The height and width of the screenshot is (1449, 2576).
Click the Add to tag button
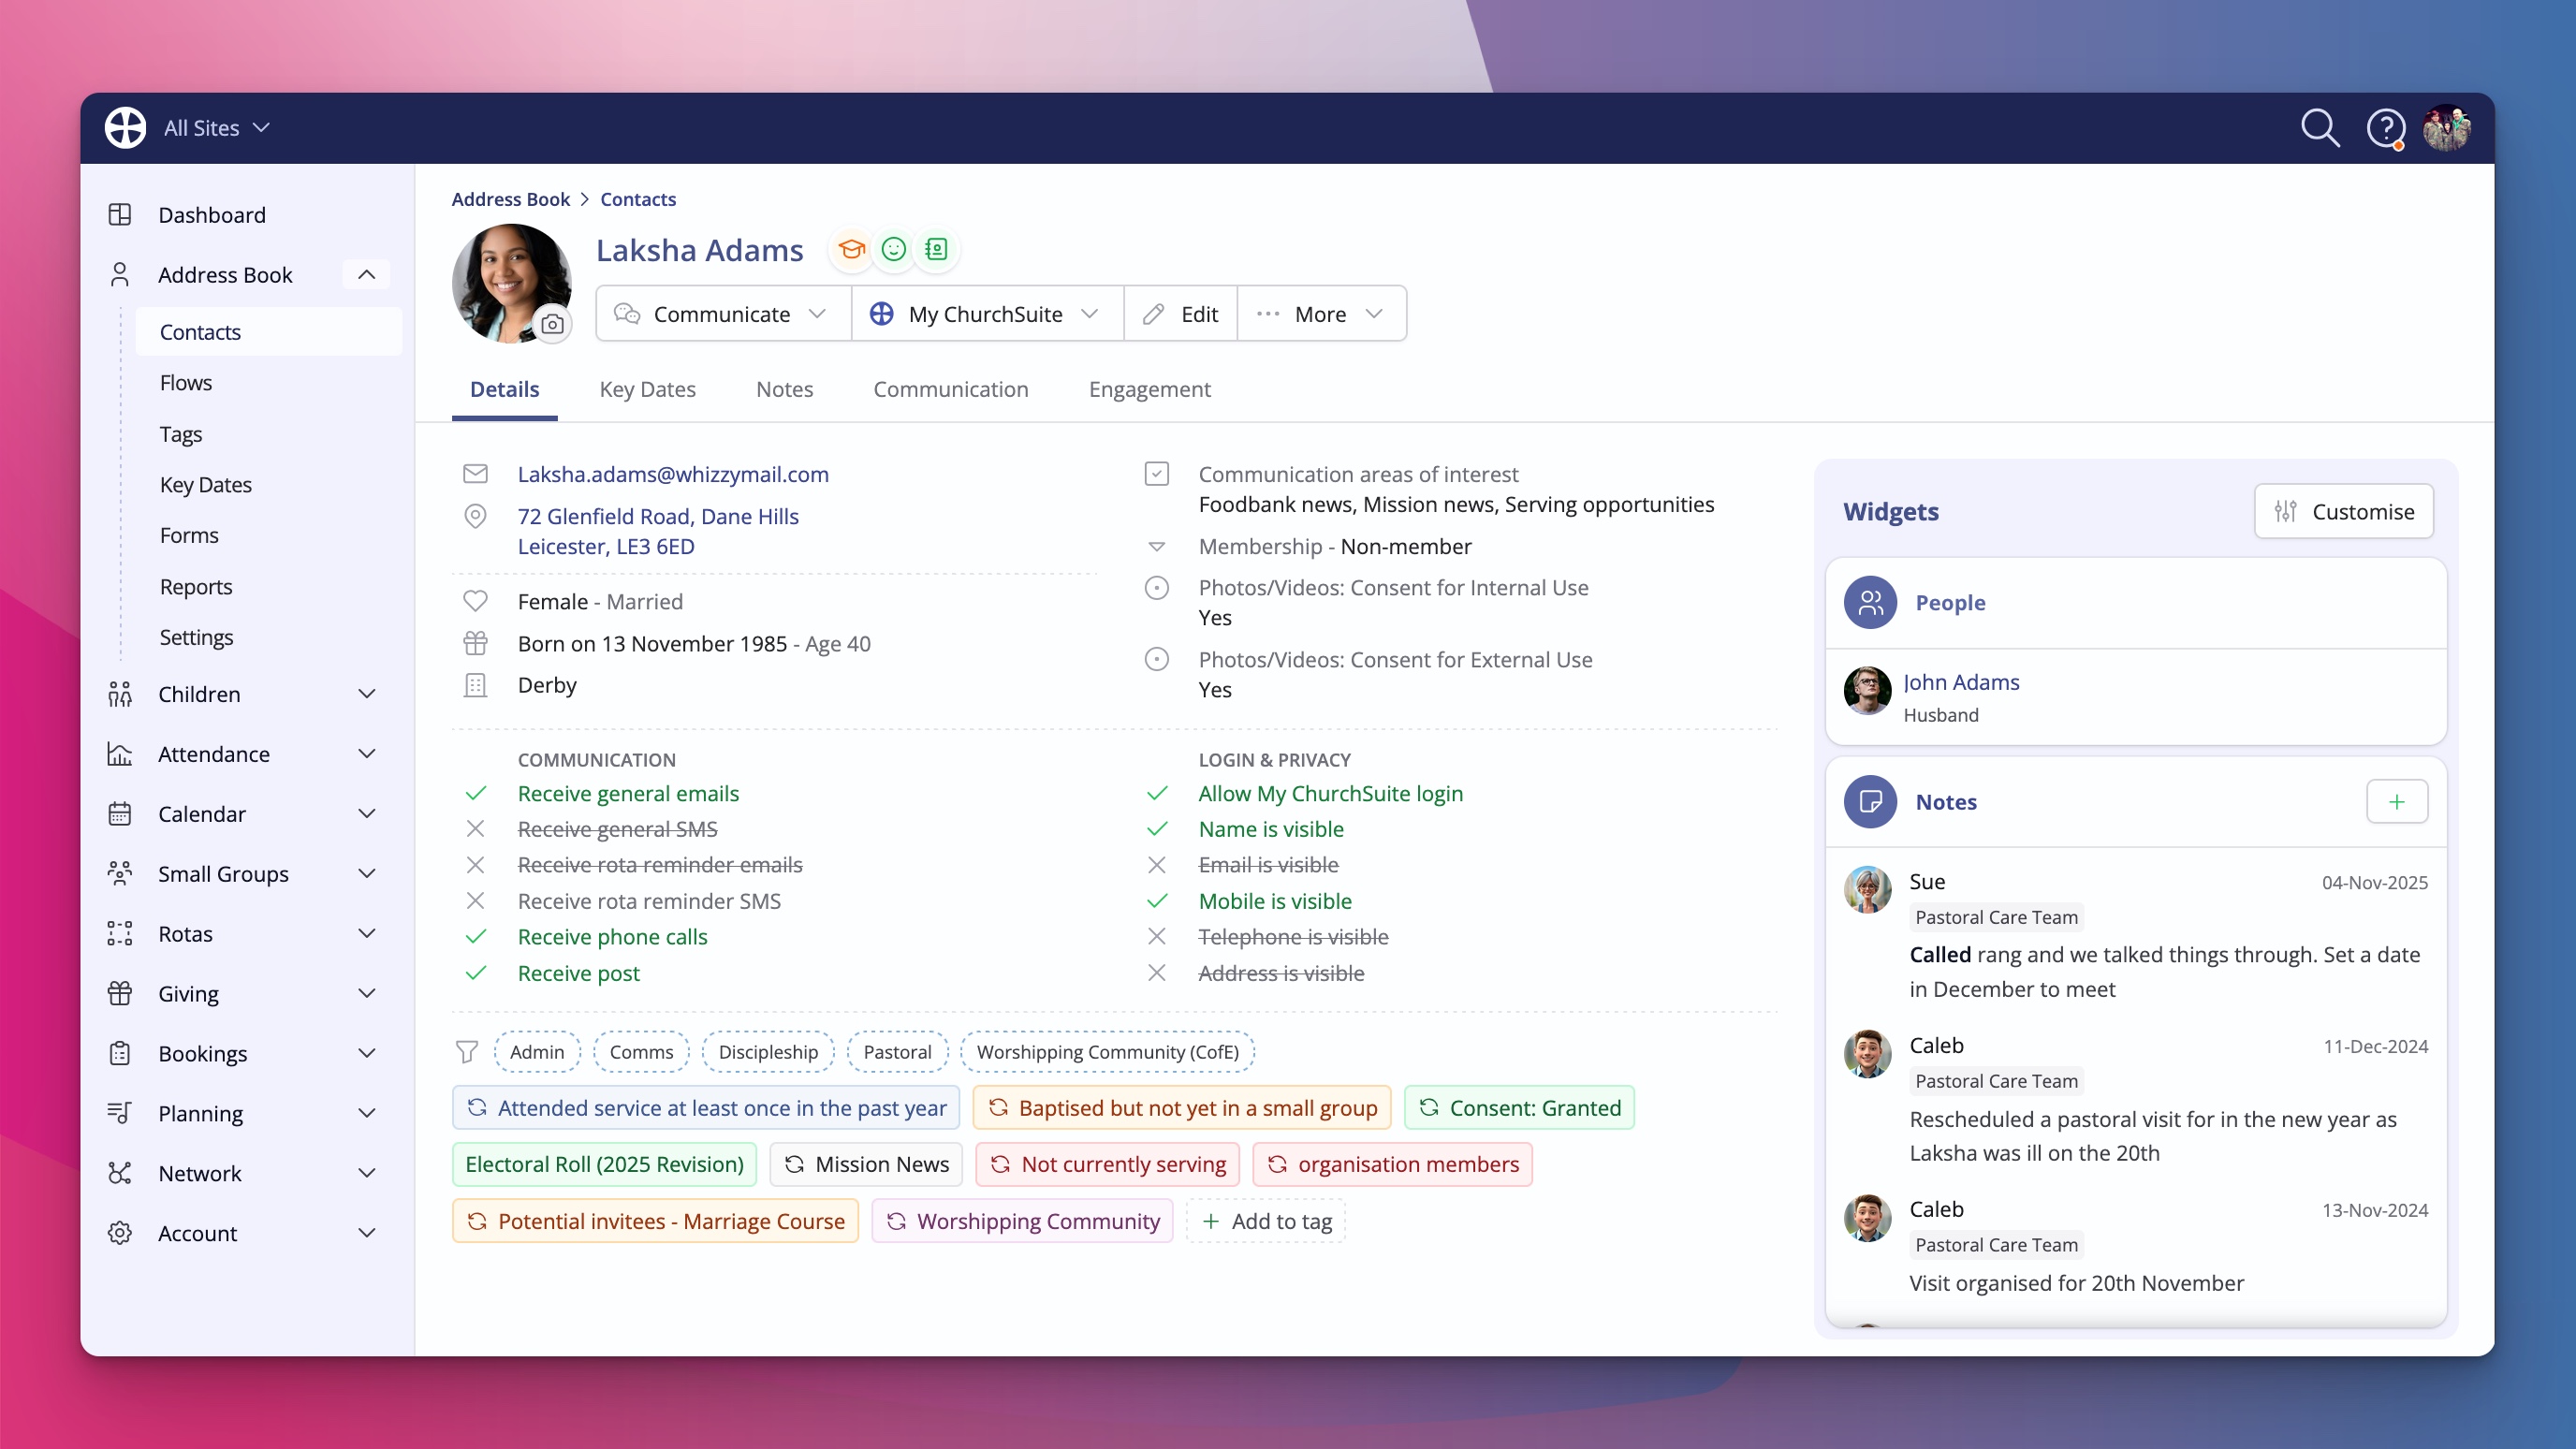[1266, 1221]
